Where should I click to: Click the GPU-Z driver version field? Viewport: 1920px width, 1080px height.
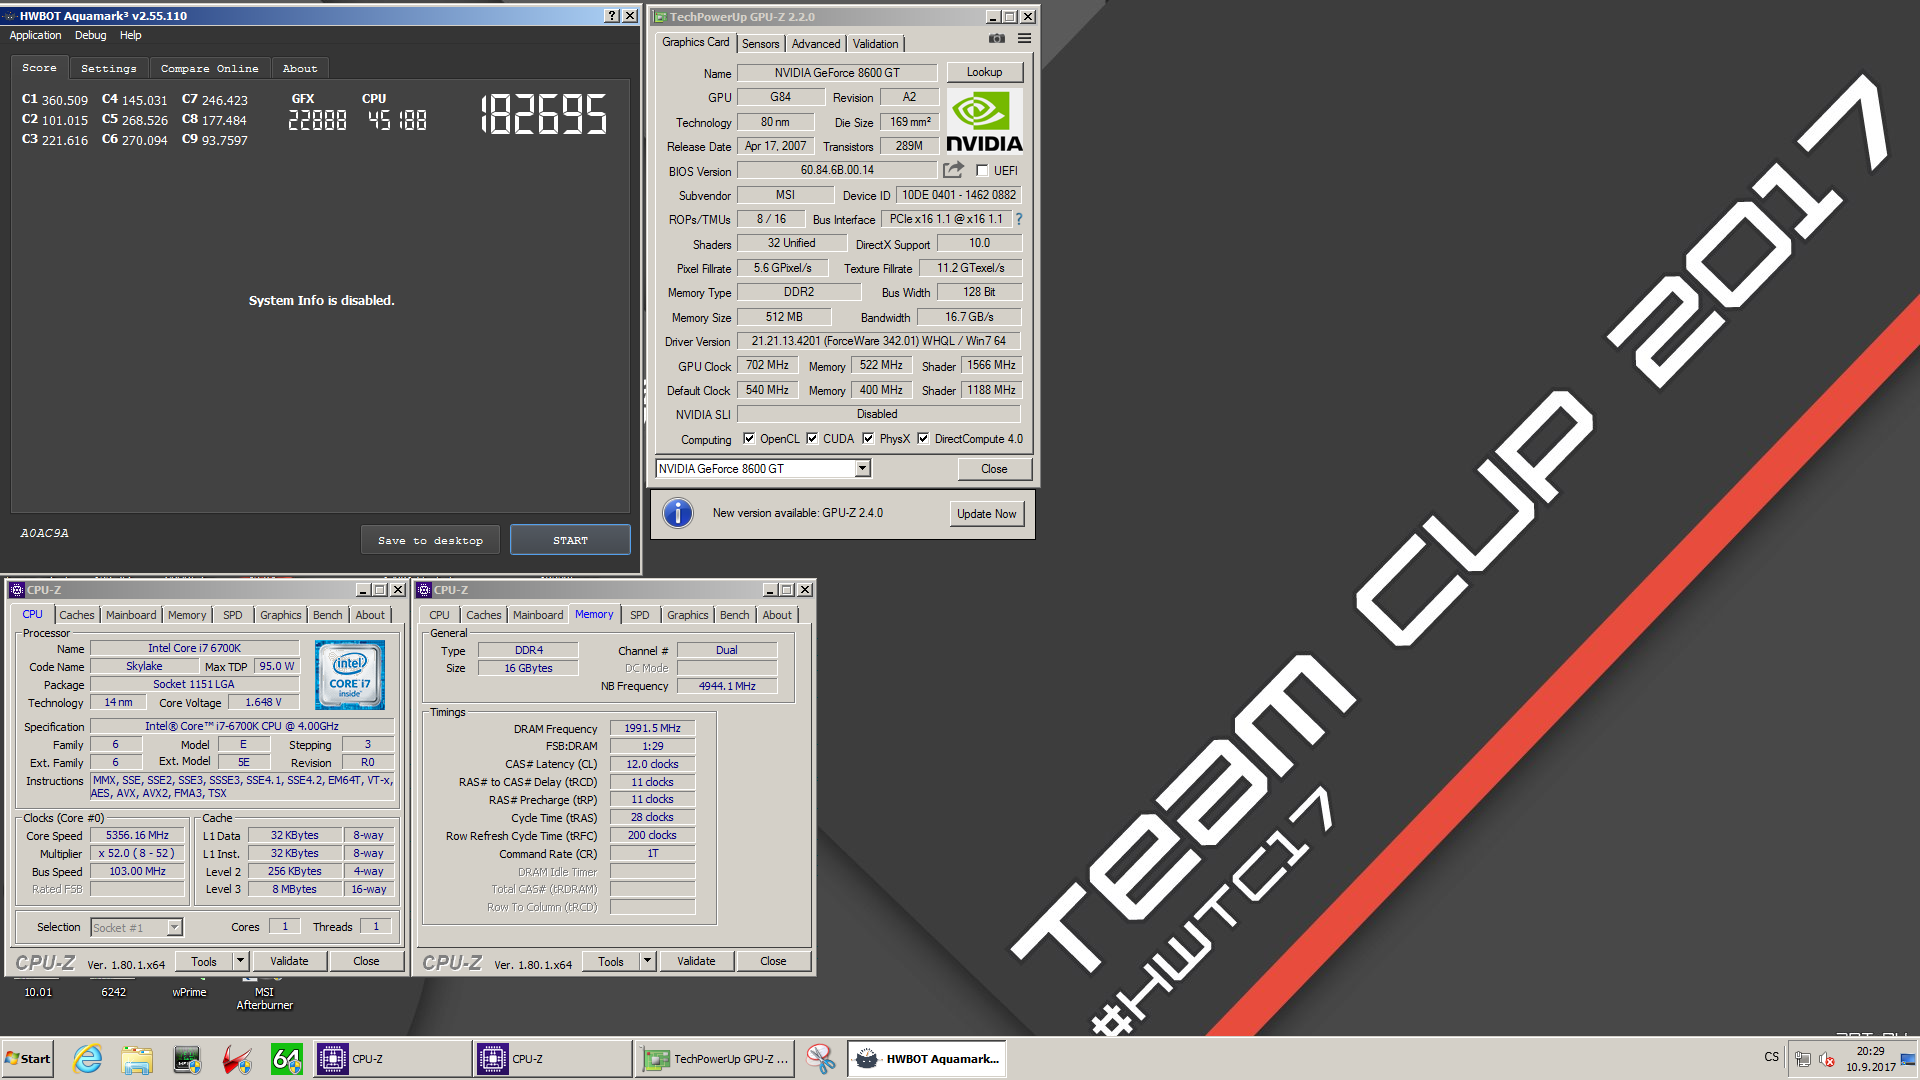(879, 341)
